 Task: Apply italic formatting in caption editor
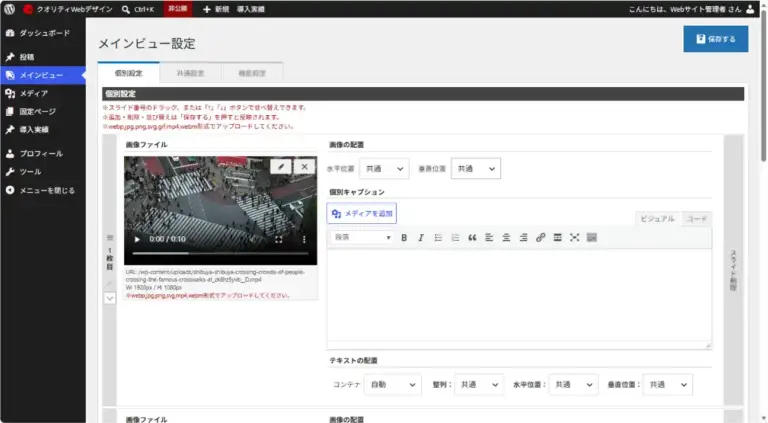pos(421,237)
